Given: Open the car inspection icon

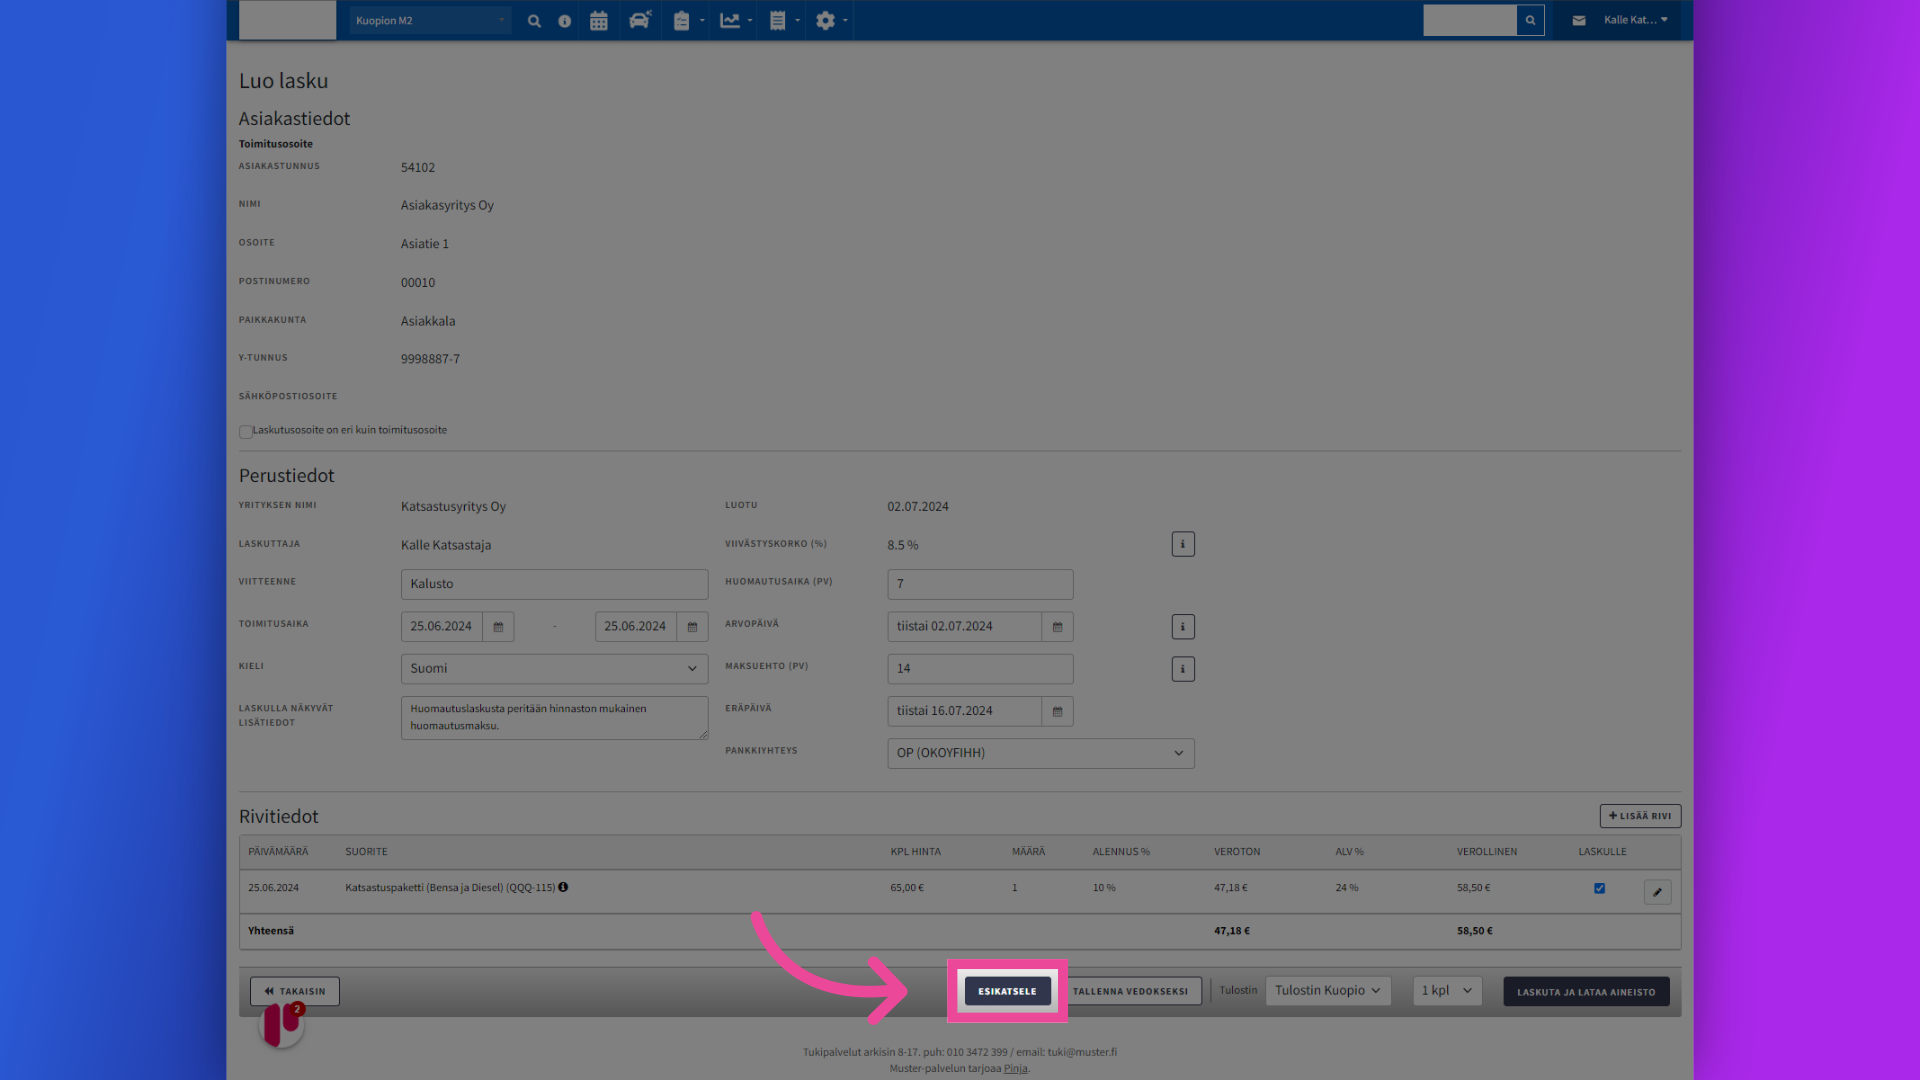Looking at the screenshot, I should (x=640, y=20).
